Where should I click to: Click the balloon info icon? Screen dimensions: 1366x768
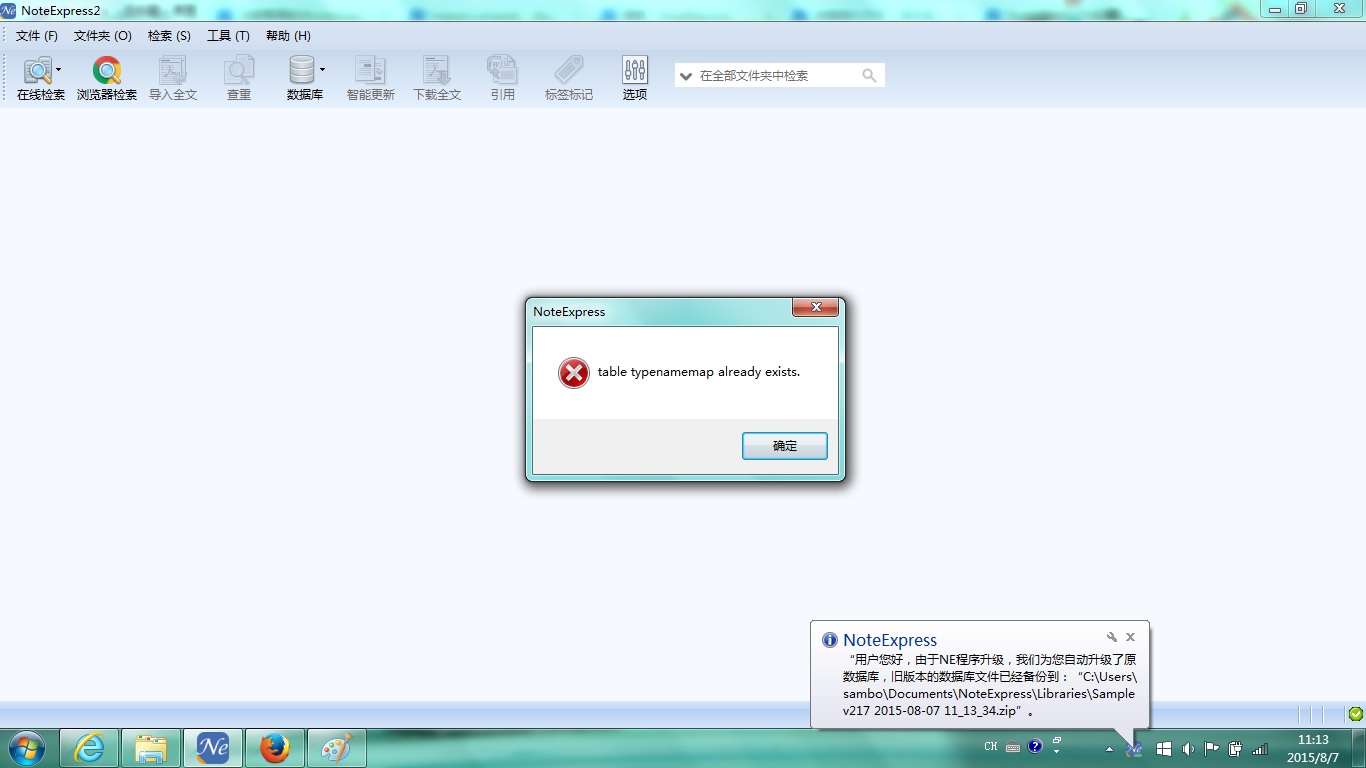coord(829,640)
